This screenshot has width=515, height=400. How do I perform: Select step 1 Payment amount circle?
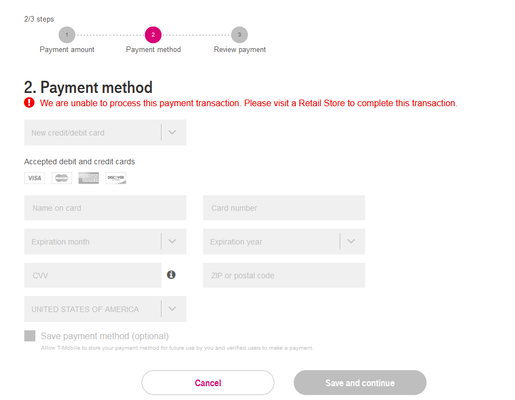coord(67,35)
